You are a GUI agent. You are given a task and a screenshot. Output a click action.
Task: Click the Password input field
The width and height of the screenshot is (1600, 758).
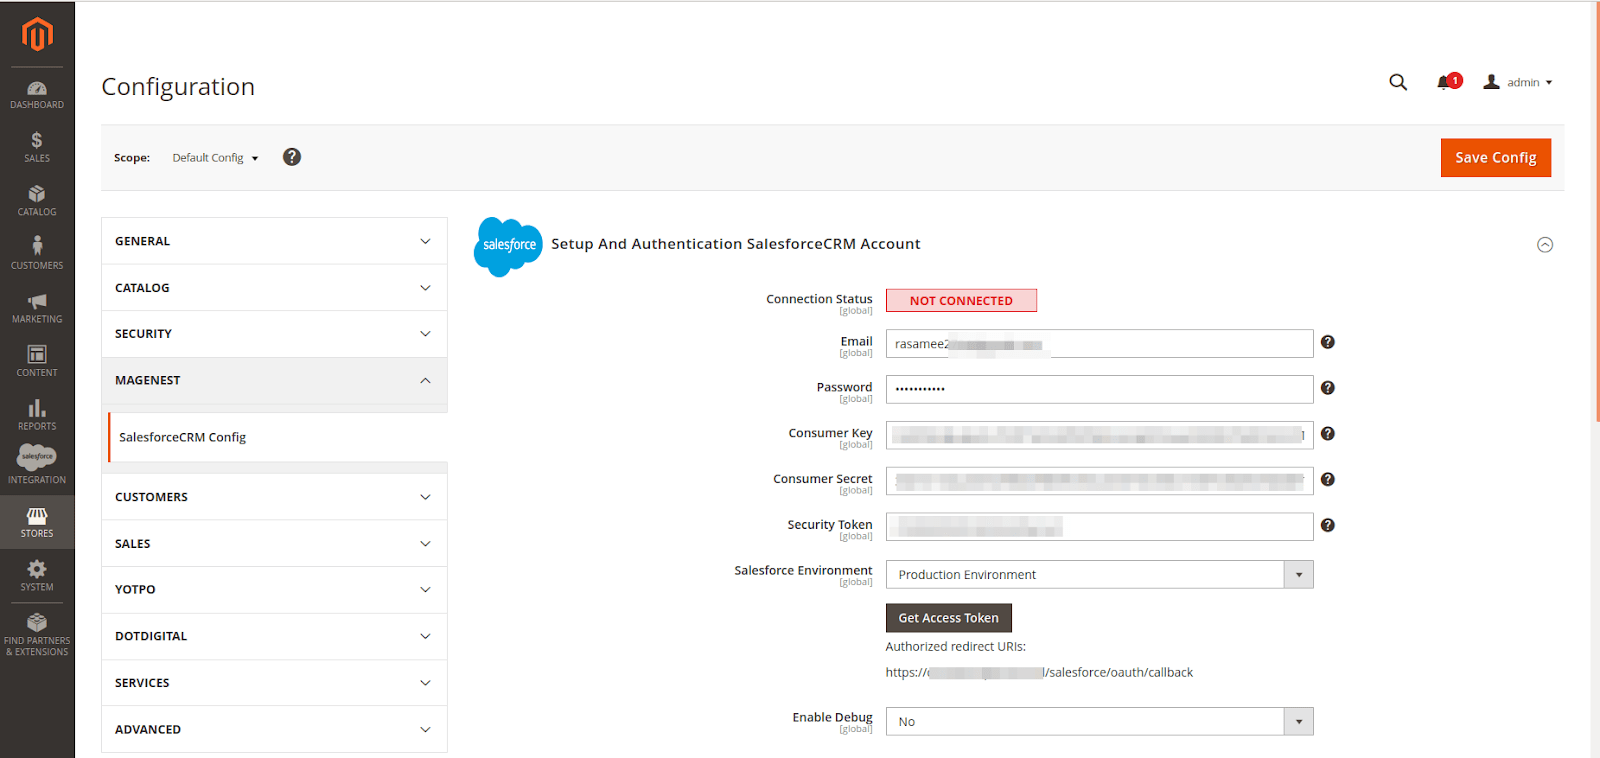[1099, 389]
